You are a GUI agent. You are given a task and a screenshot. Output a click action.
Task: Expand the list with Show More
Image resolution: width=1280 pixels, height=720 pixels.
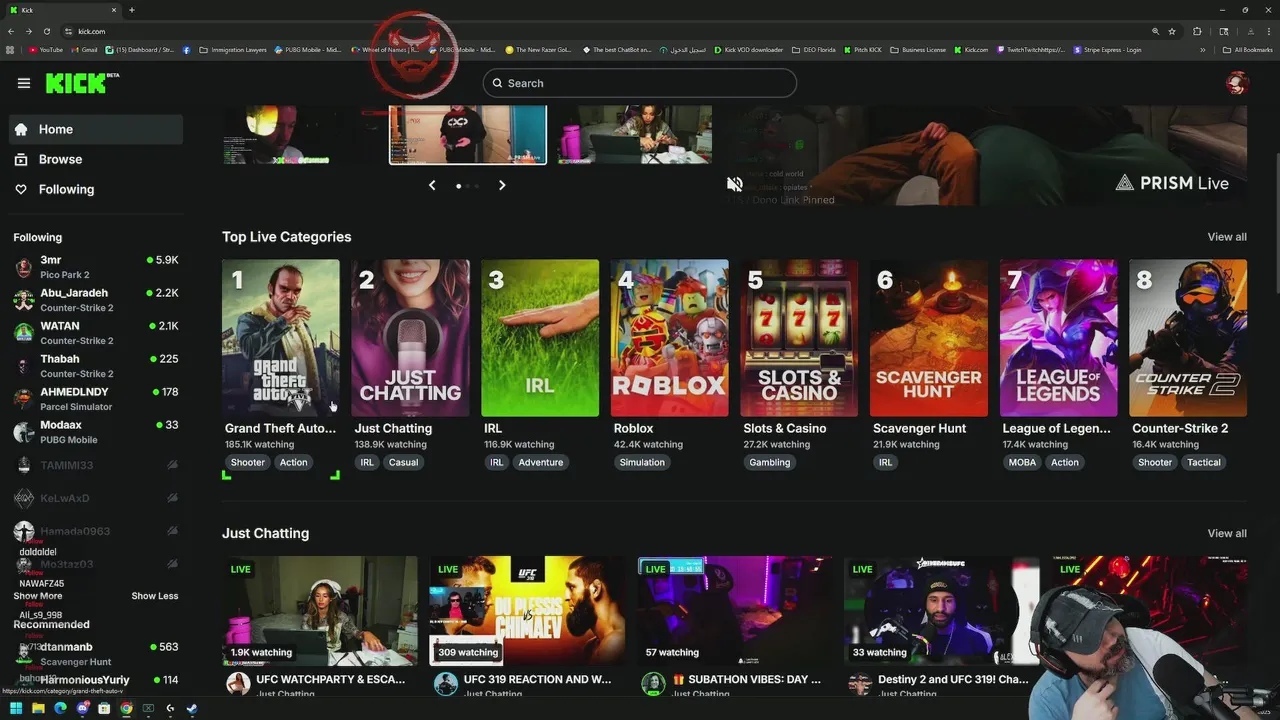point(37,596)
